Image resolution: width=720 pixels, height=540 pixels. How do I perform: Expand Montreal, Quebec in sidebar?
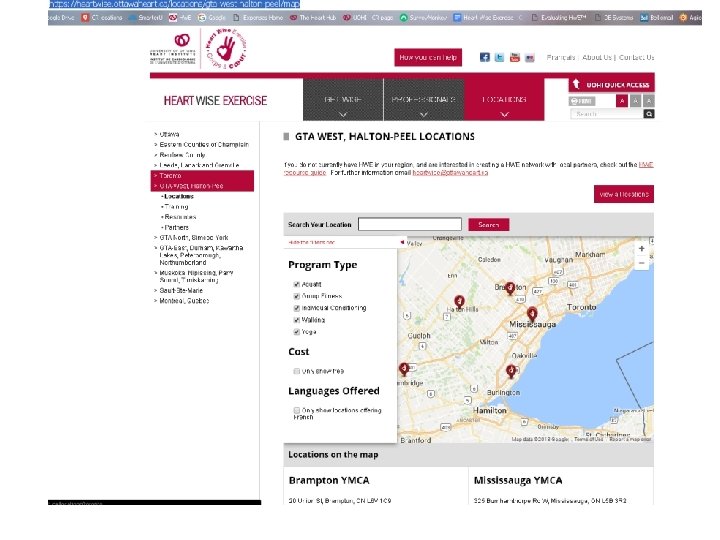point(184,301)
